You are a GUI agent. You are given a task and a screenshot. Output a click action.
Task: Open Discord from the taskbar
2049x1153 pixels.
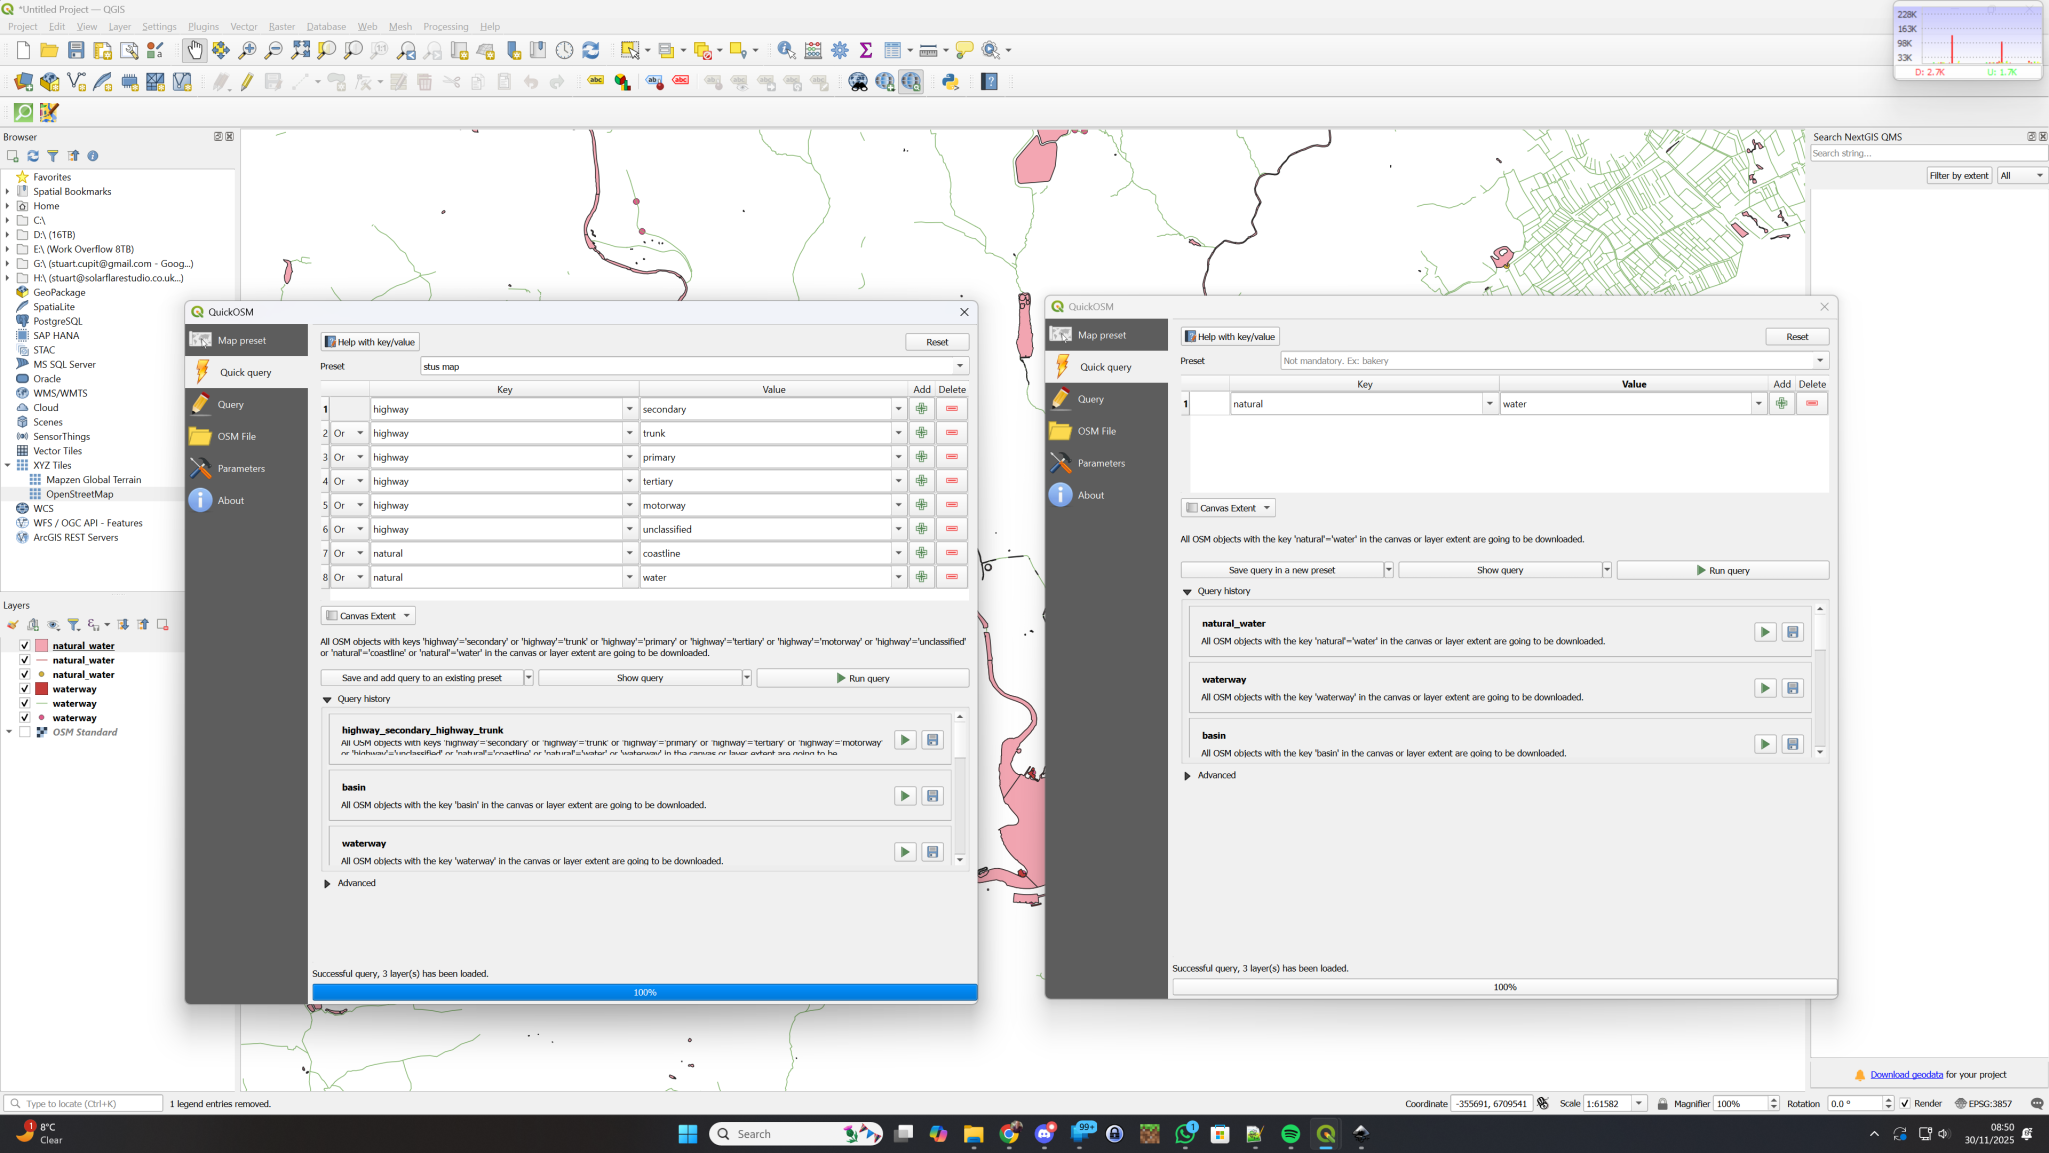point(1045,1133)
